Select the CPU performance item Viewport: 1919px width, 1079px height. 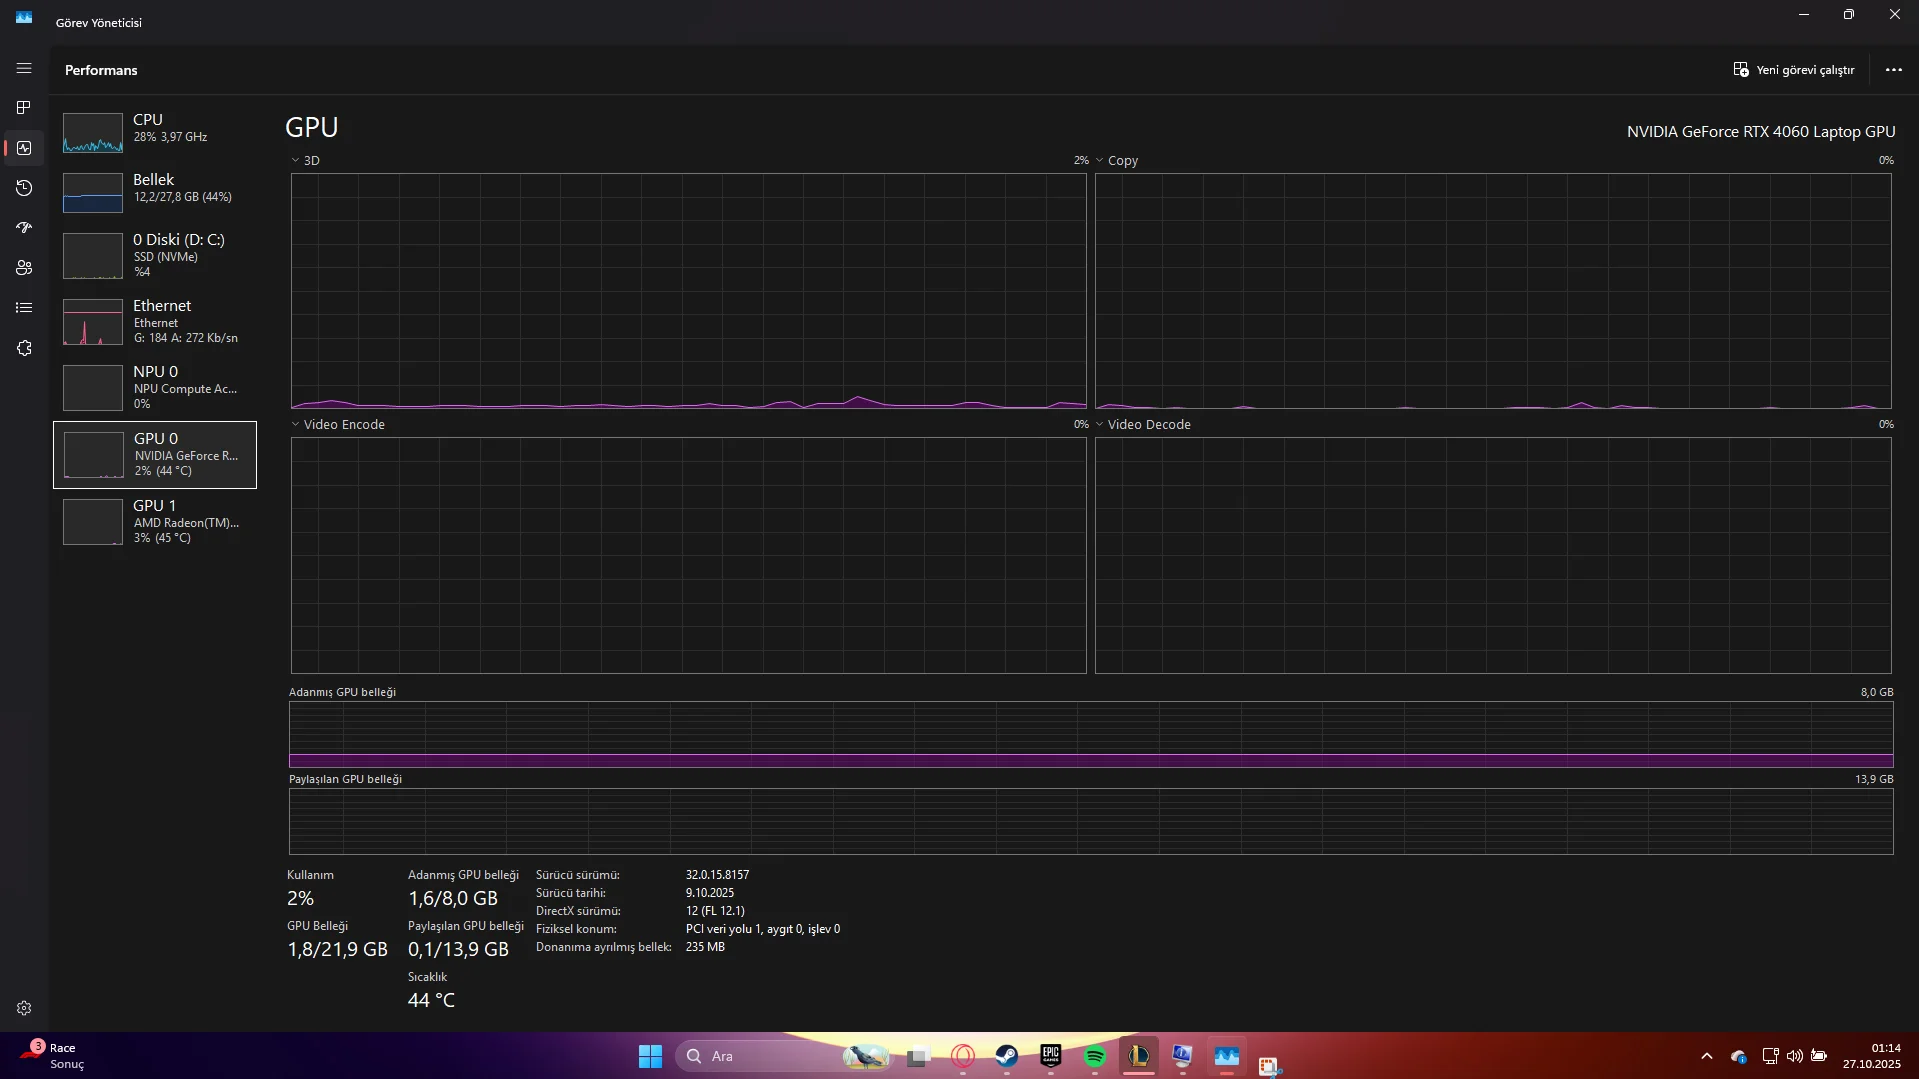click(x=155, y=131)
